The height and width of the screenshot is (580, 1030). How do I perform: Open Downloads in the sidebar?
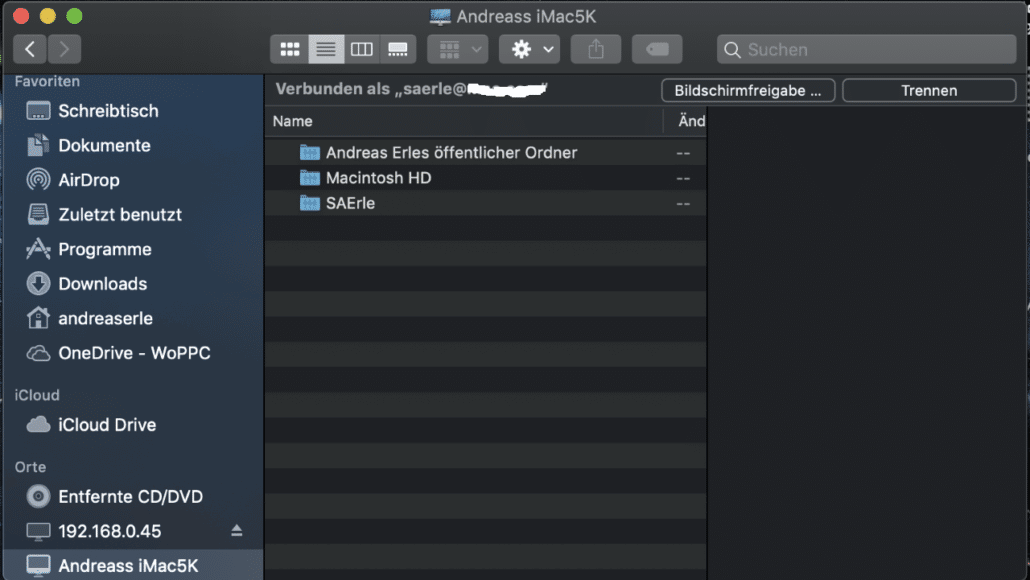coord(102,284)
